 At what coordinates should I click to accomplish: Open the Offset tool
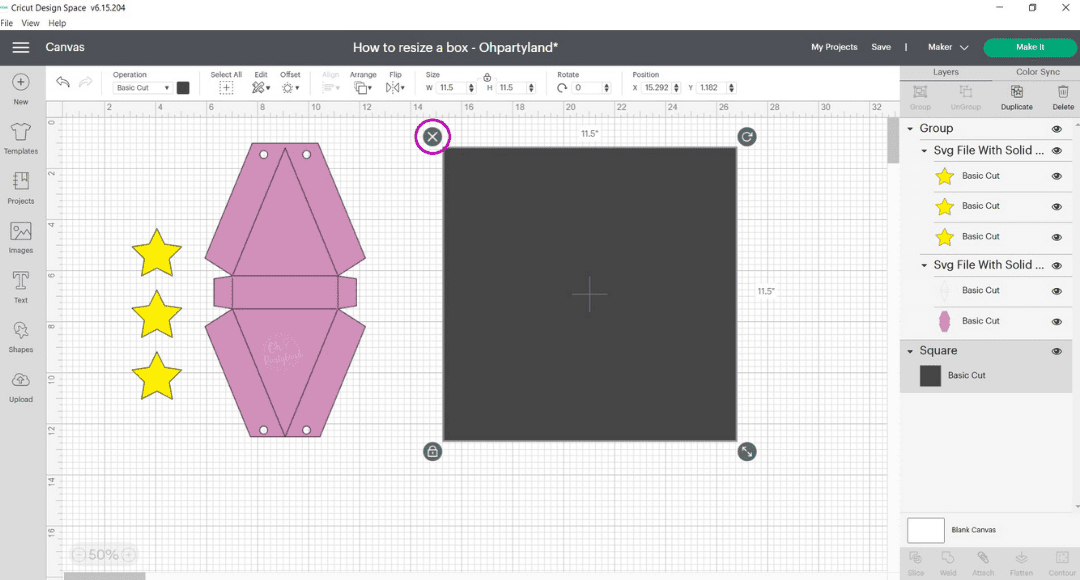click(290, 87)
